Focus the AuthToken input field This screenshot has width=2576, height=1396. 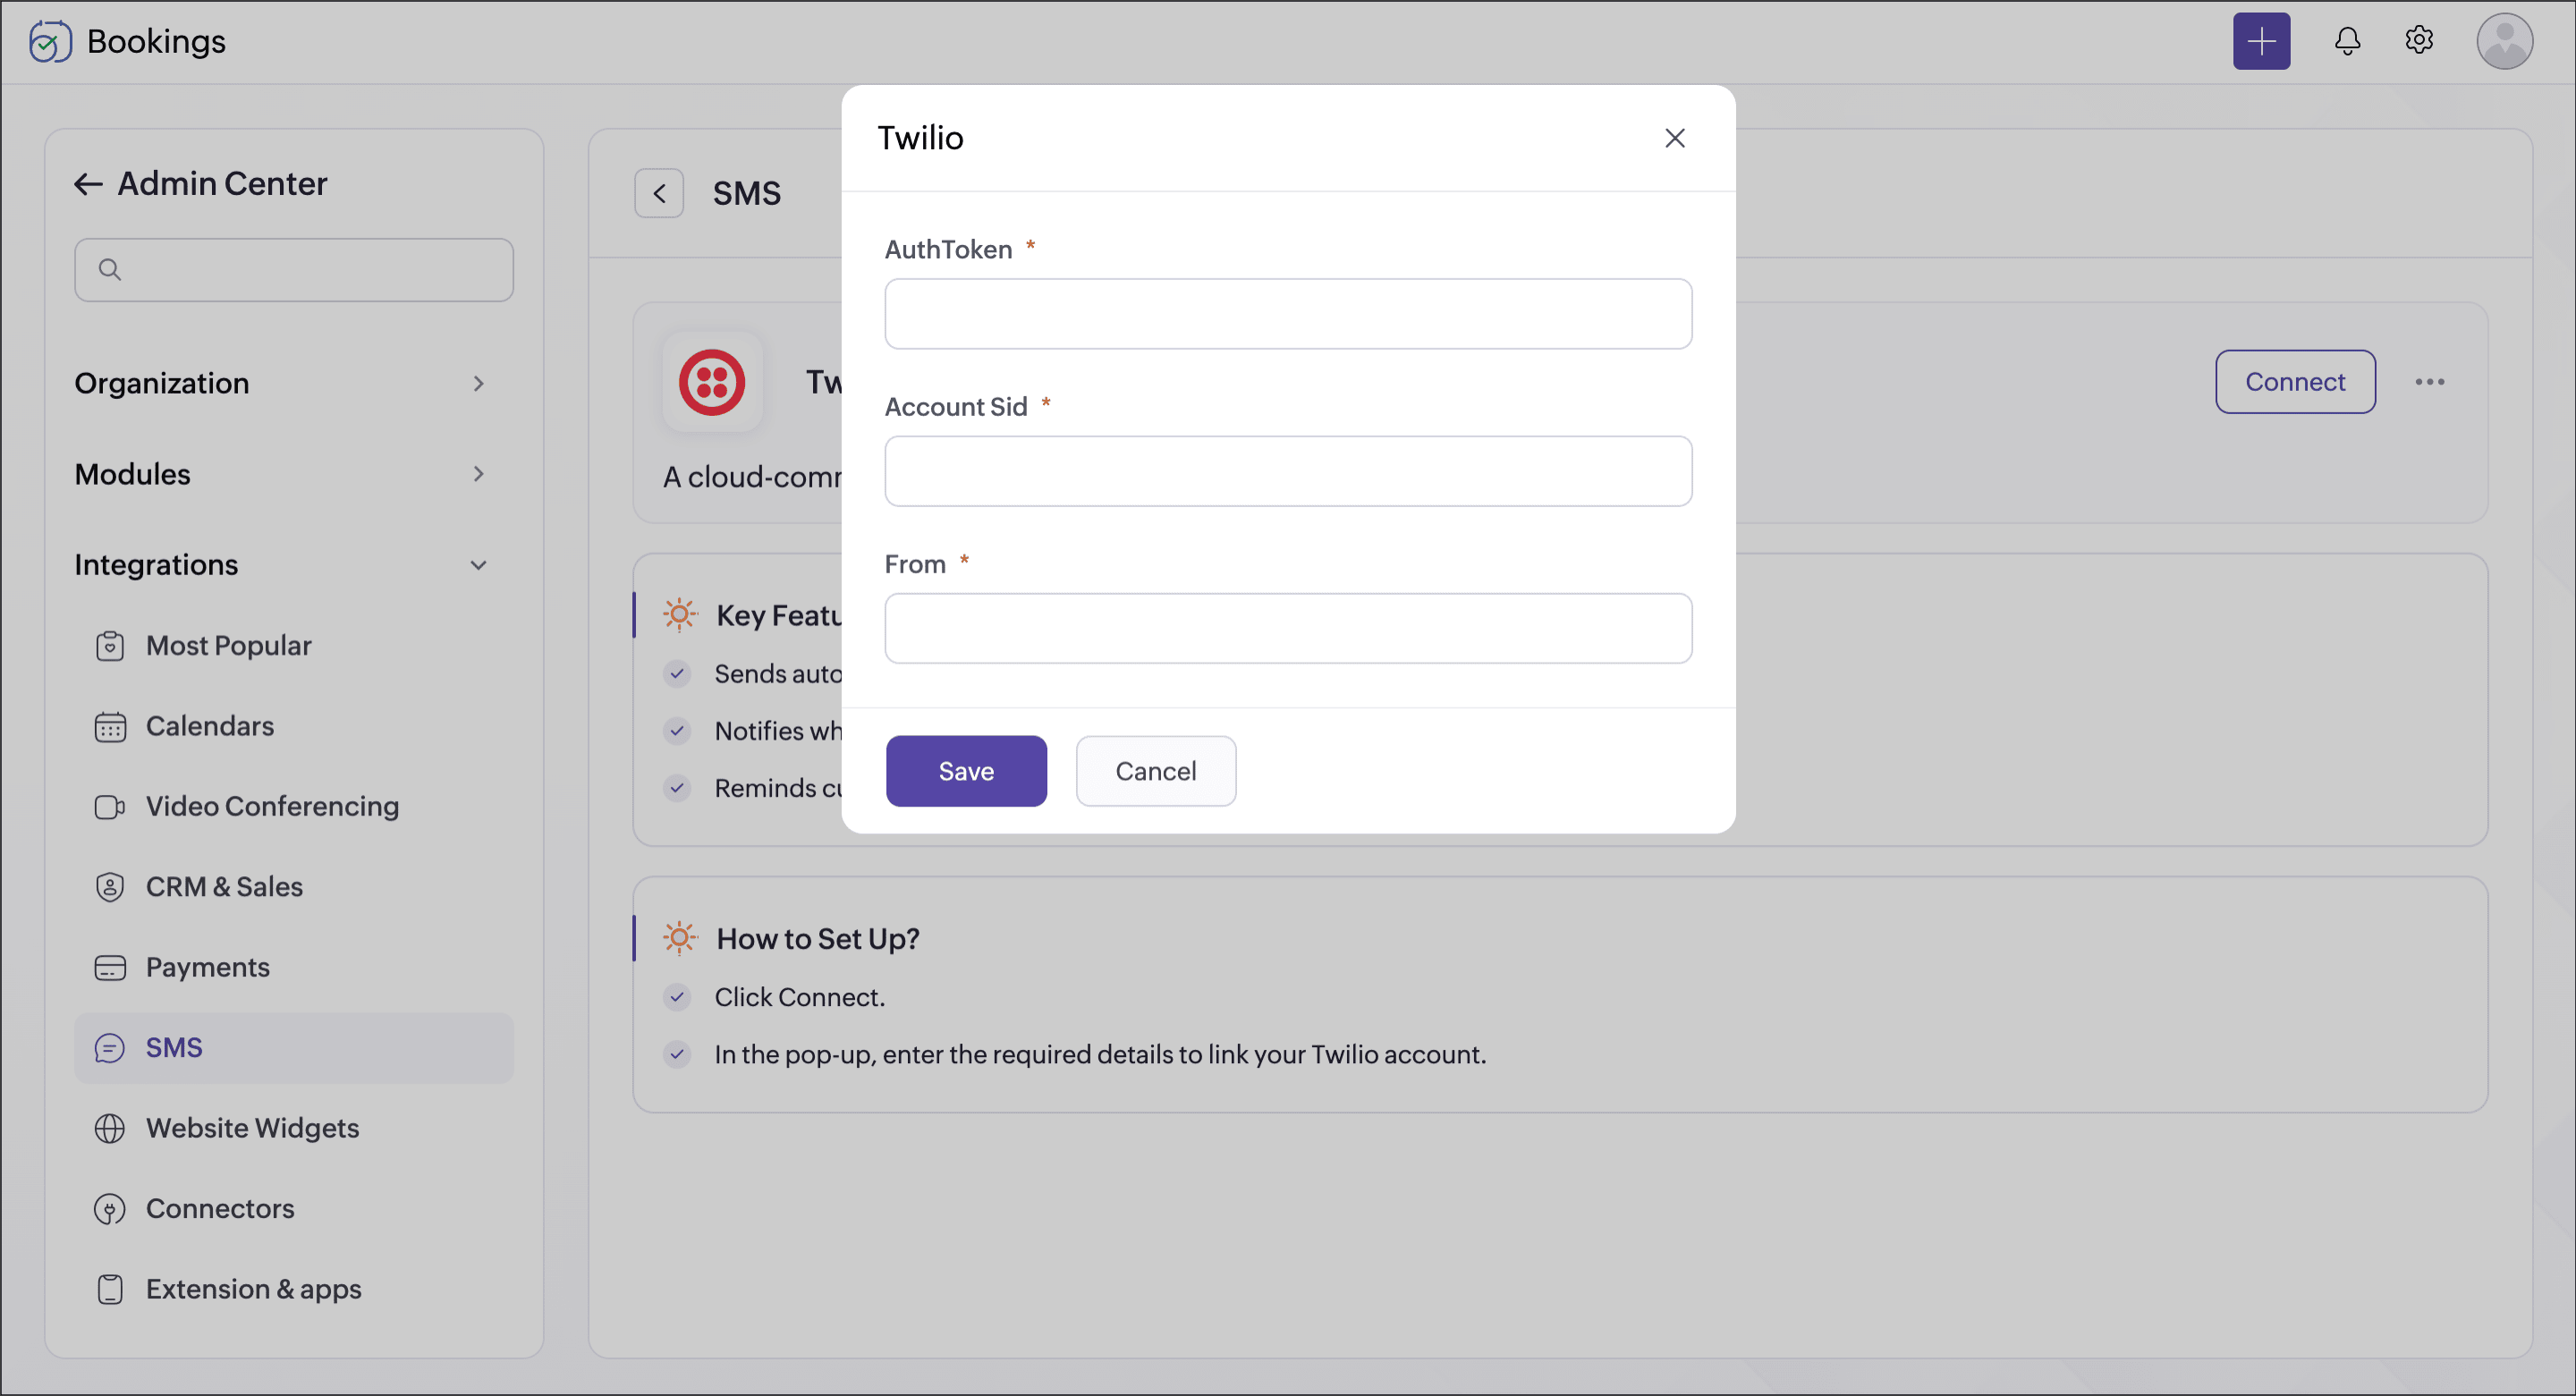1287,314
